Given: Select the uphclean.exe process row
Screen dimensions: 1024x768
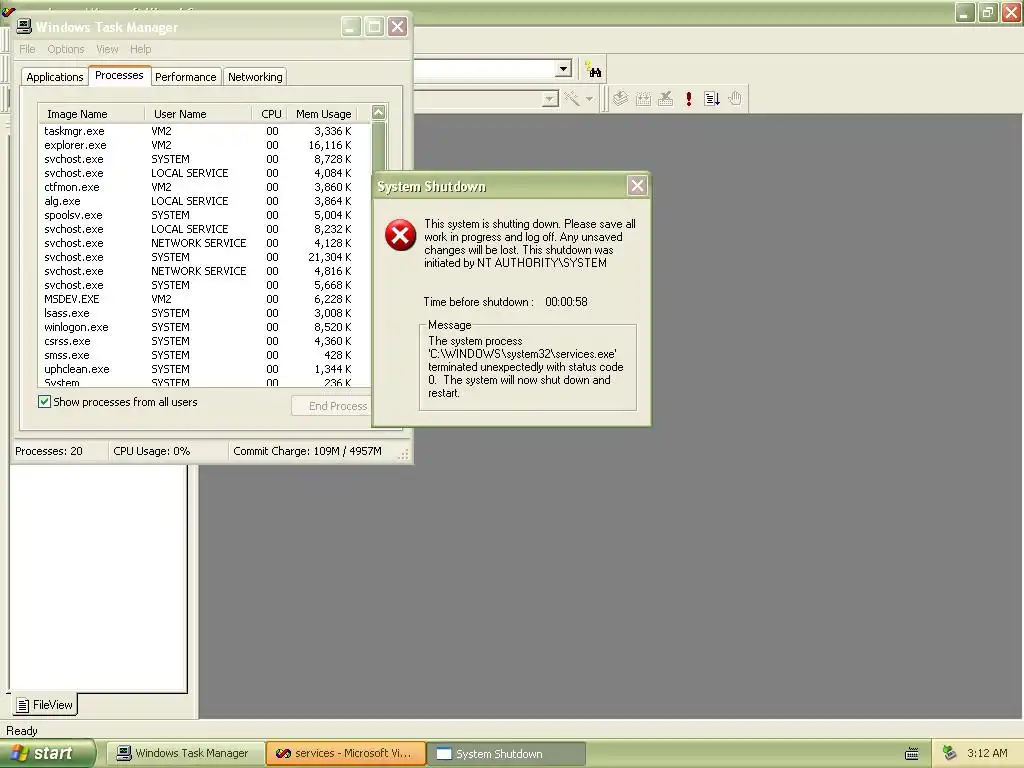Looking at the screenshot, I should (204, 369).
